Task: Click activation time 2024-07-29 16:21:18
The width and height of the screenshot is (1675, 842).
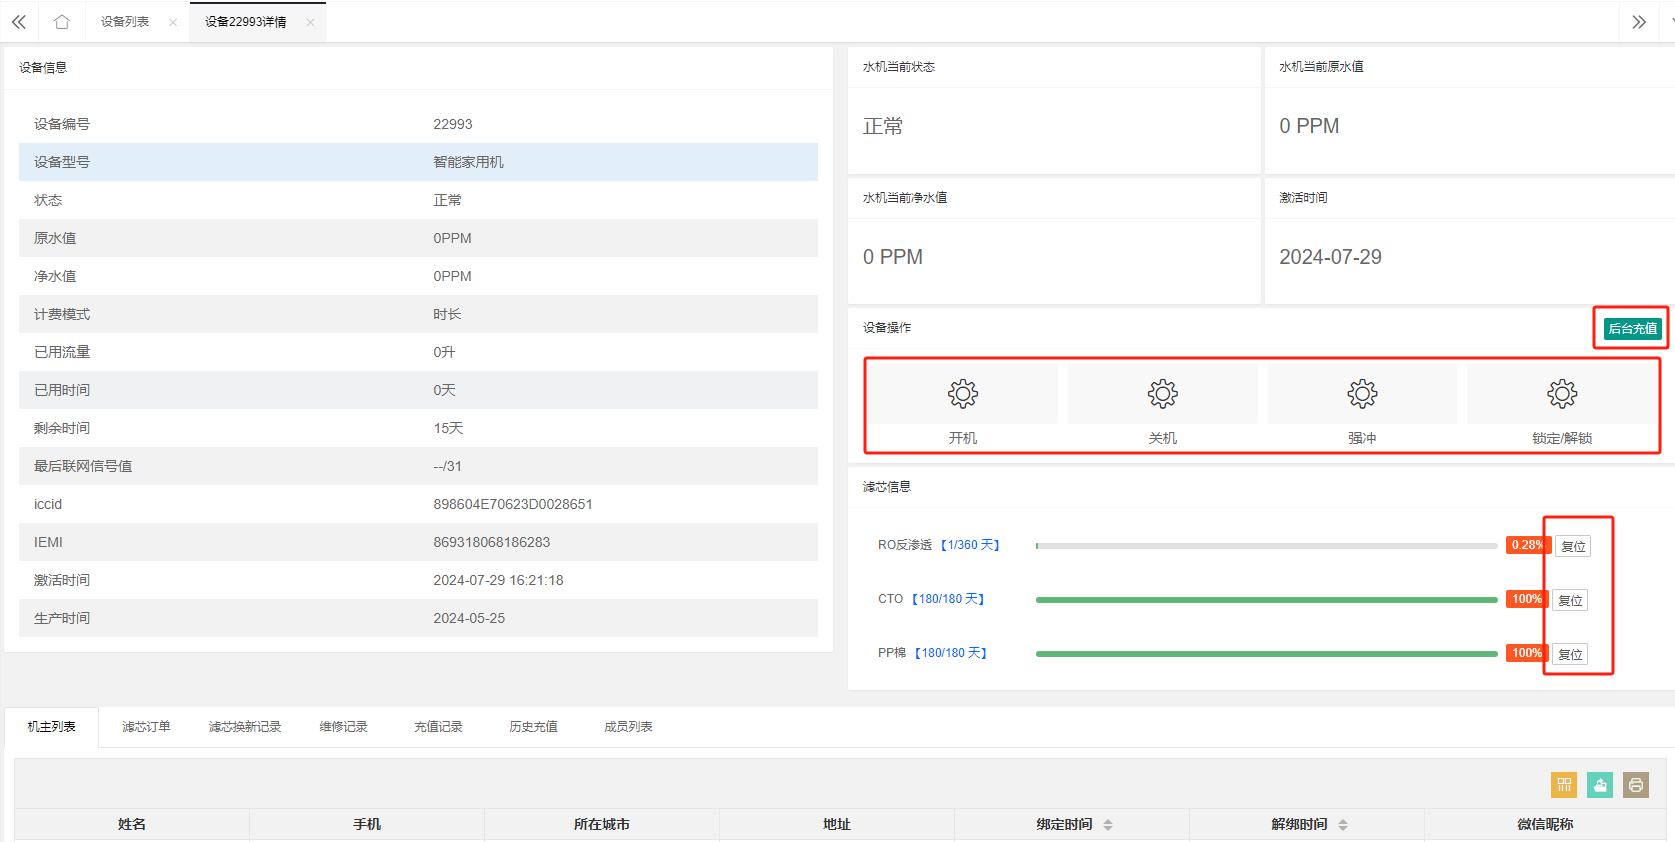Action: click(498, 580)
